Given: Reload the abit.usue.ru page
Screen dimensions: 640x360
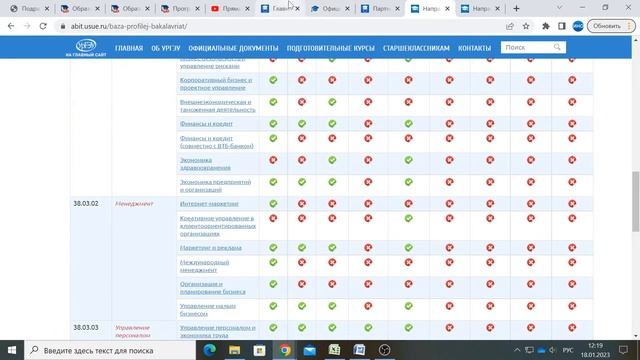Looking at the screenshot, I should coord(43,26).
